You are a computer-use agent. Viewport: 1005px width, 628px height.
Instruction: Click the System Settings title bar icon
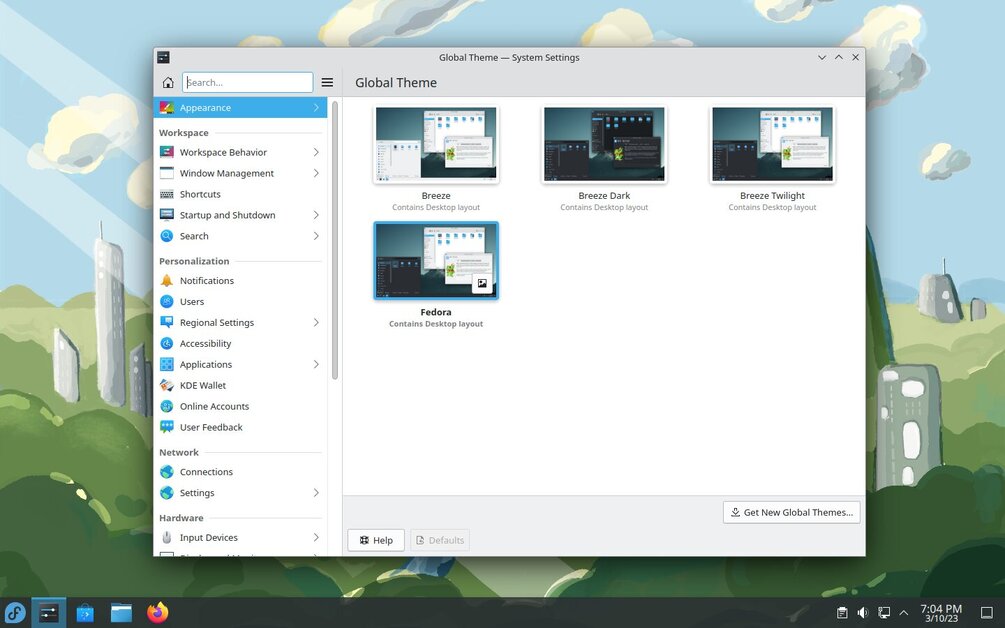tap(163, 57)
